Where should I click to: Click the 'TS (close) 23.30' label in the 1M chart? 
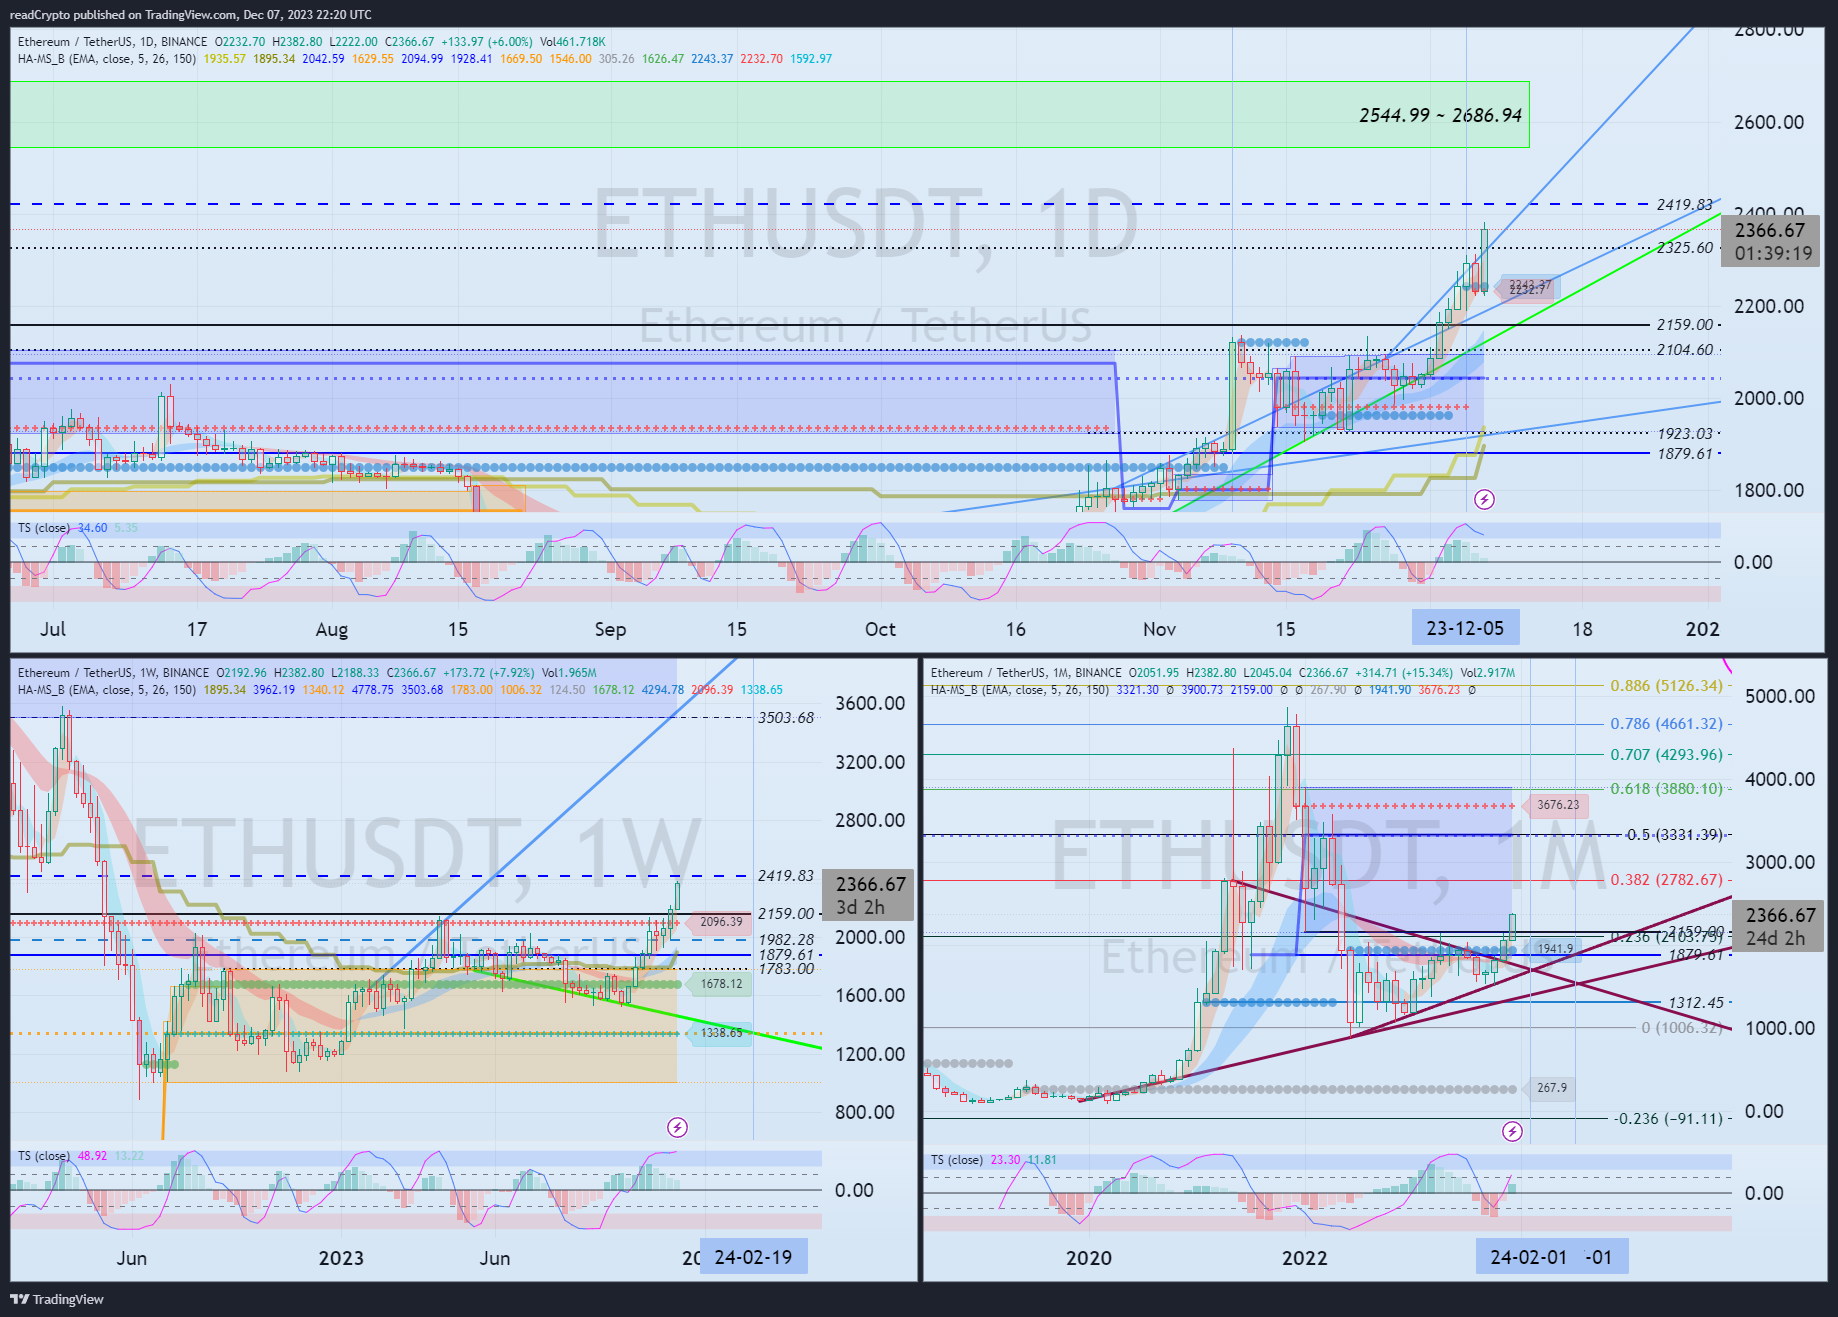975,1160
